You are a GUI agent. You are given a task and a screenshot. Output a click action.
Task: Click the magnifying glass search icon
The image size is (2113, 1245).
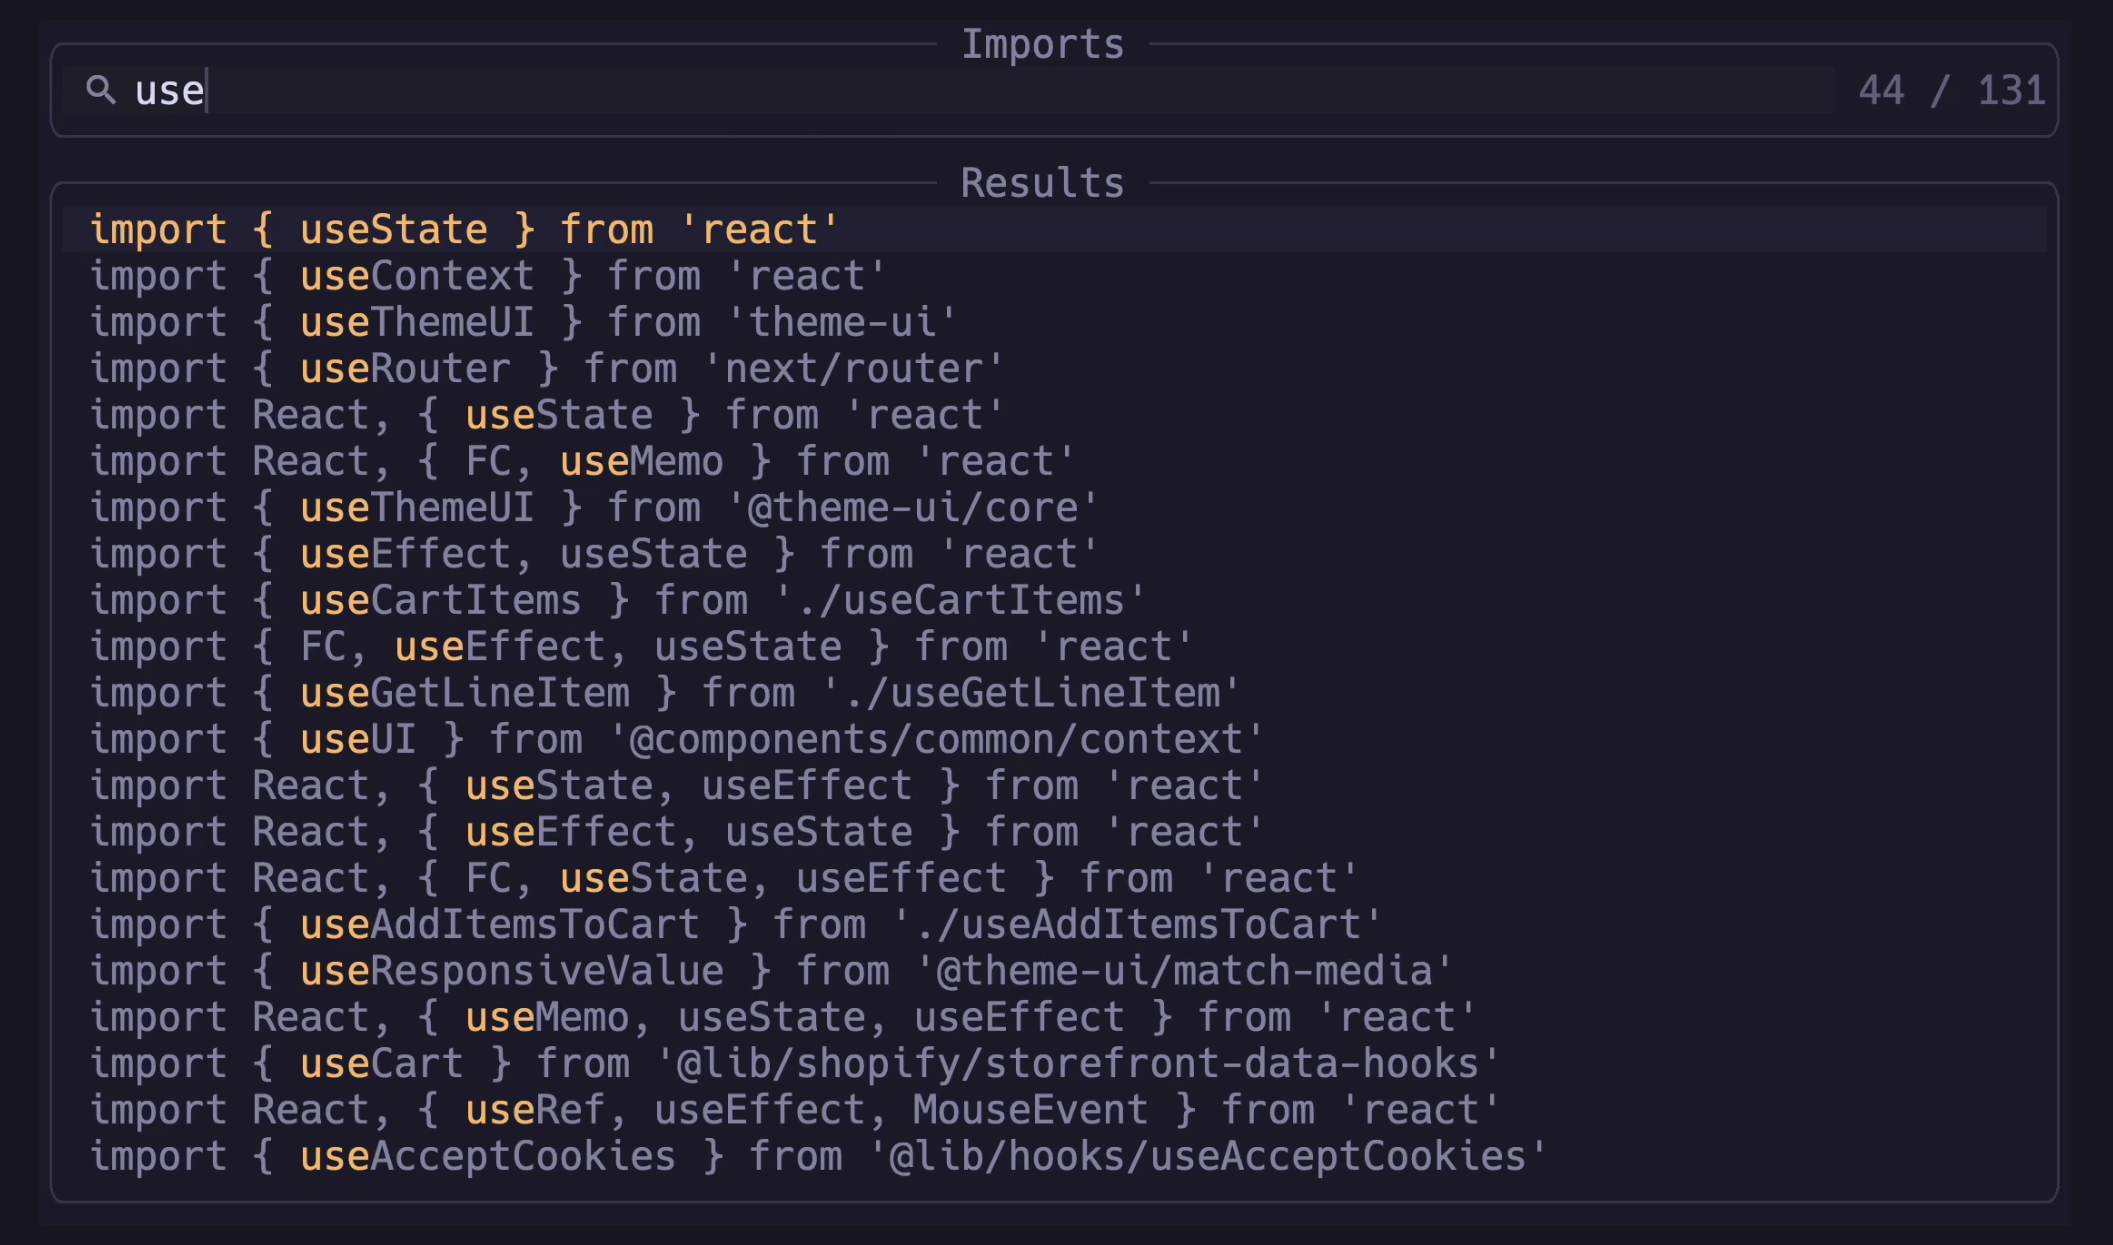(100, 90)
